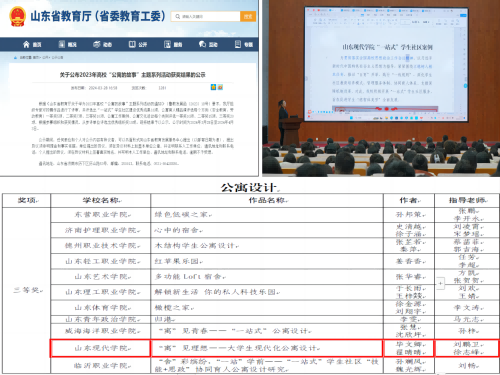This screenshot has width=500, height=375.
Task: Click the orange 搜索 search button
Action: [248, 16]
